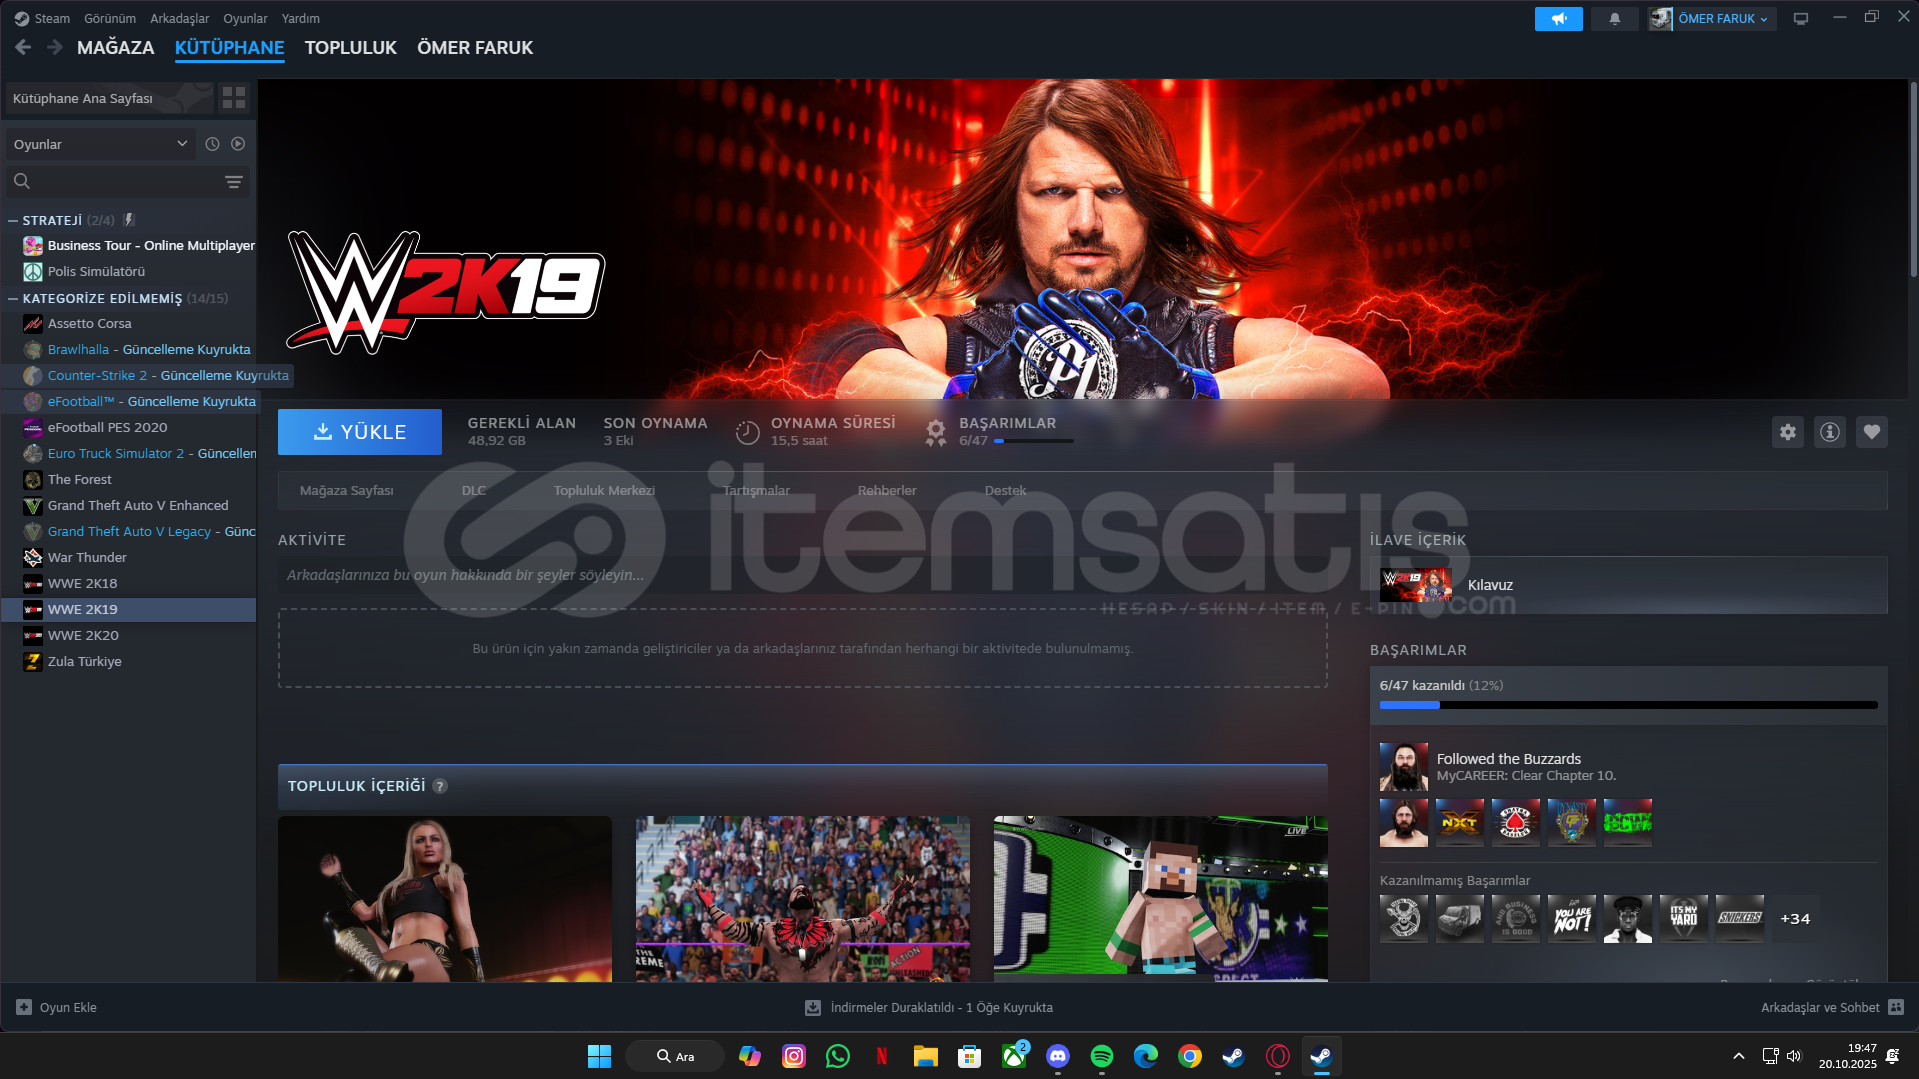This screenshot has height=1079, width=1919.
Task: Click the small achievements progress bar near BAŞARIMLAR
Action: point(1034,441)
